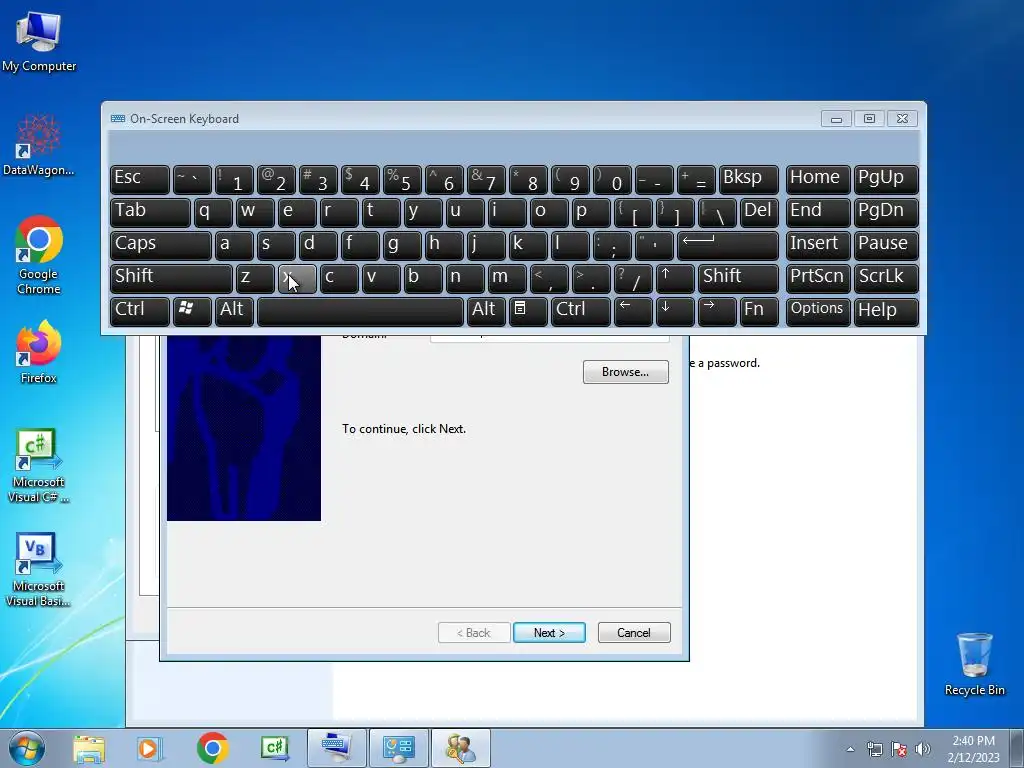Screen dimensions: 1024x768
Task: Open network status tray icon
Action: [874, 749]
